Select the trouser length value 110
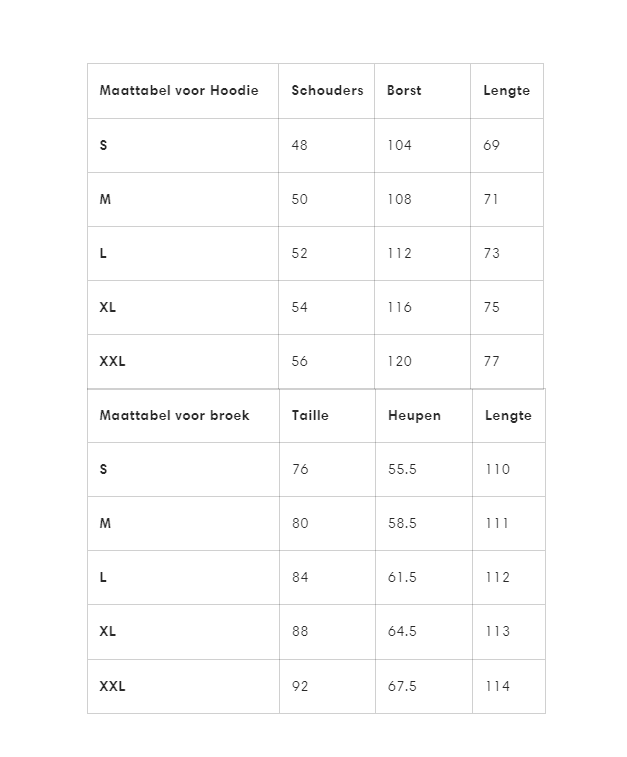The height and width of the screenshot is (757, 627). [x=497, y=469]
